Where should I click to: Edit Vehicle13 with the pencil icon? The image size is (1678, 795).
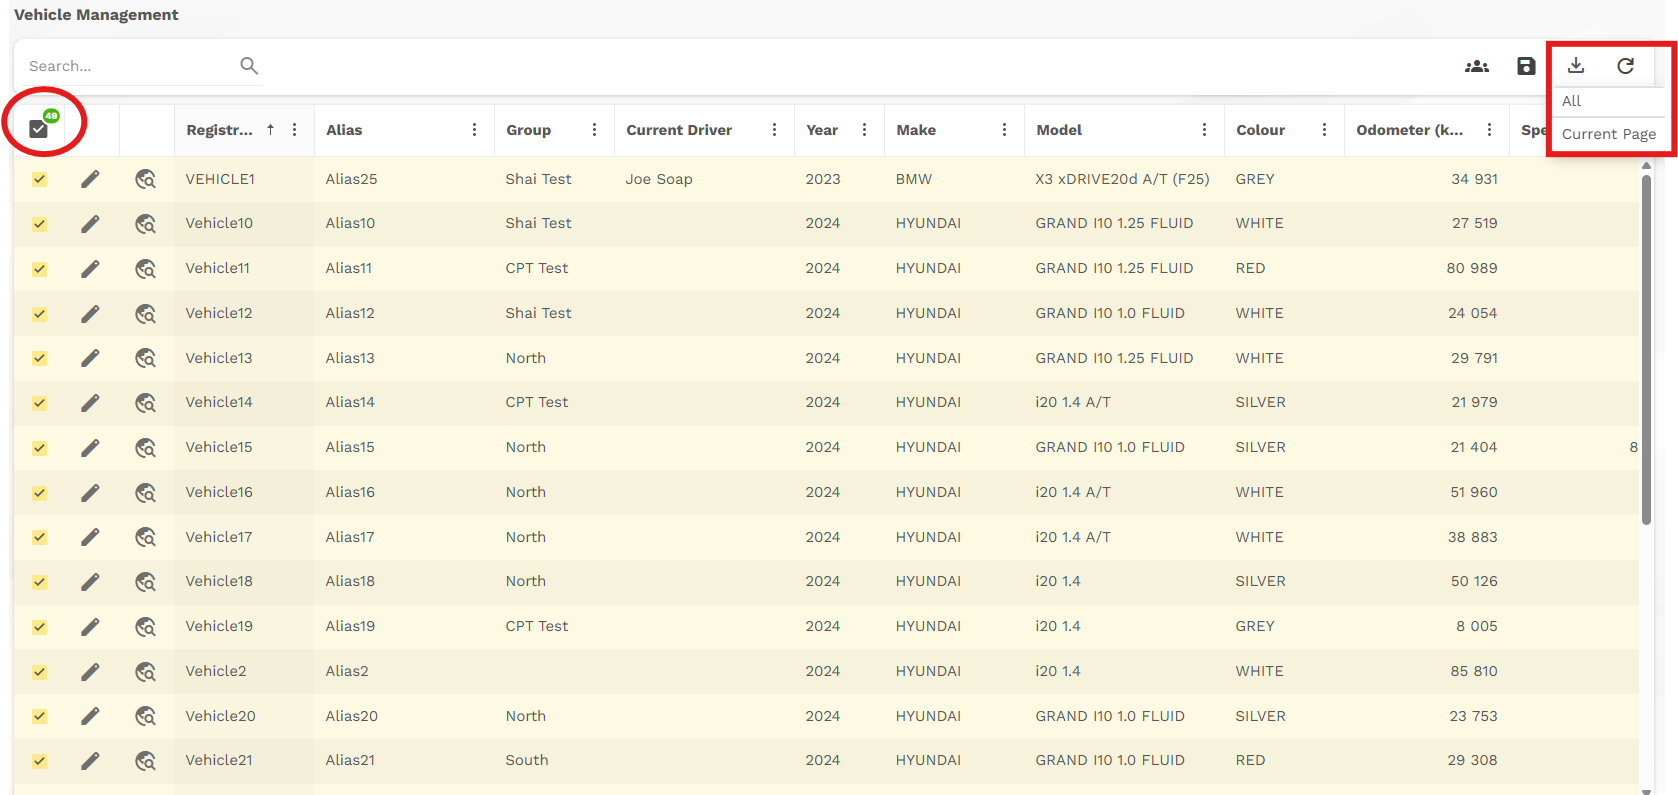90,358
